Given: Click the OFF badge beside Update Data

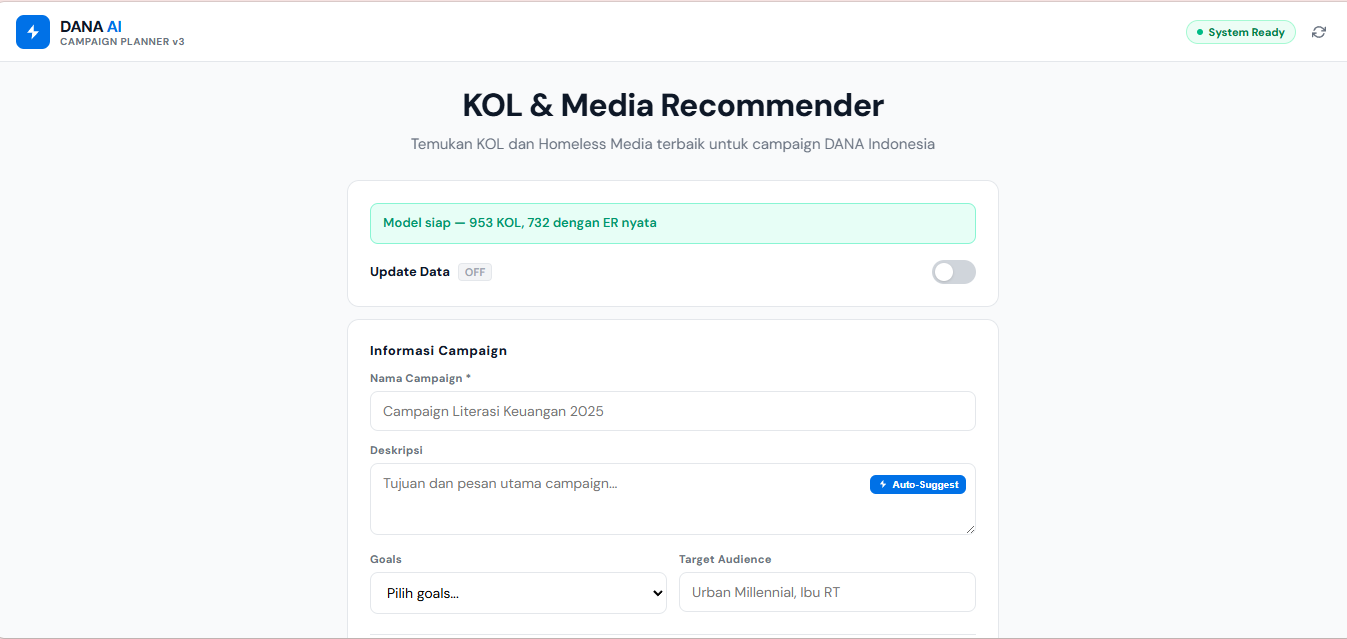Looking at the screenshot, I should (475, 272).
